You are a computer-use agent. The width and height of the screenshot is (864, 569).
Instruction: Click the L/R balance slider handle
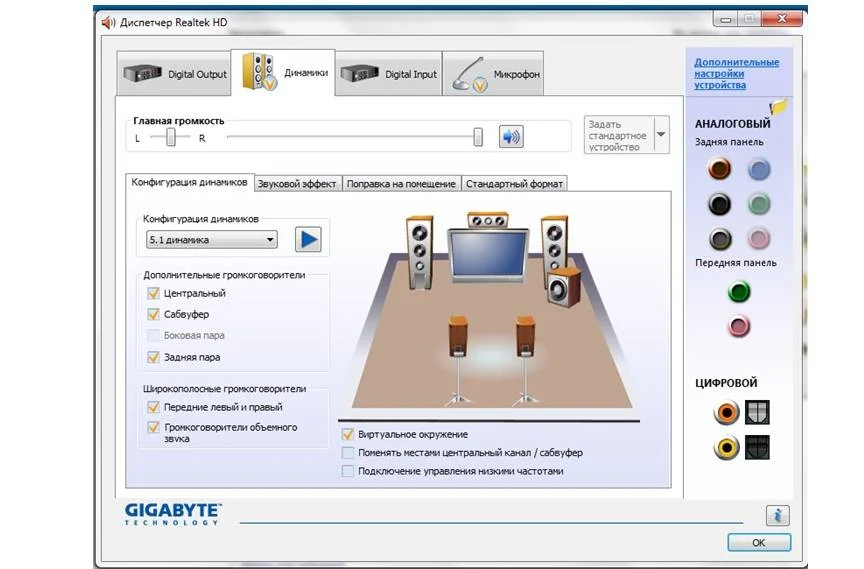171,137
